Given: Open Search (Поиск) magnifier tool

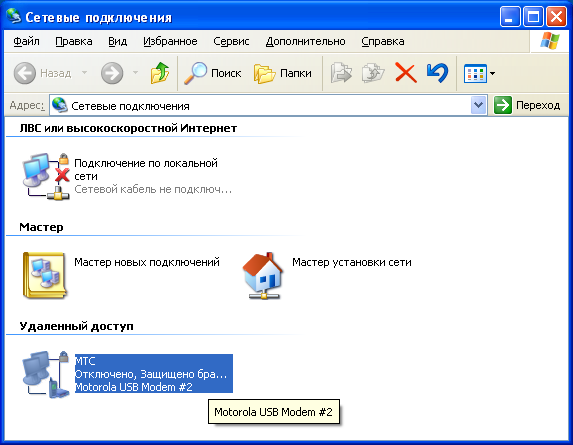Looking at the screenshot, I should (x=212, y=73).
